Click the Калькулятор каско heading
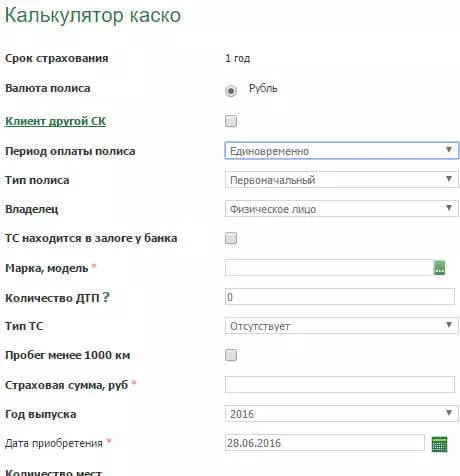Image resolution: width=460 pixels, height=476 pixels. (x=93, y=15)
